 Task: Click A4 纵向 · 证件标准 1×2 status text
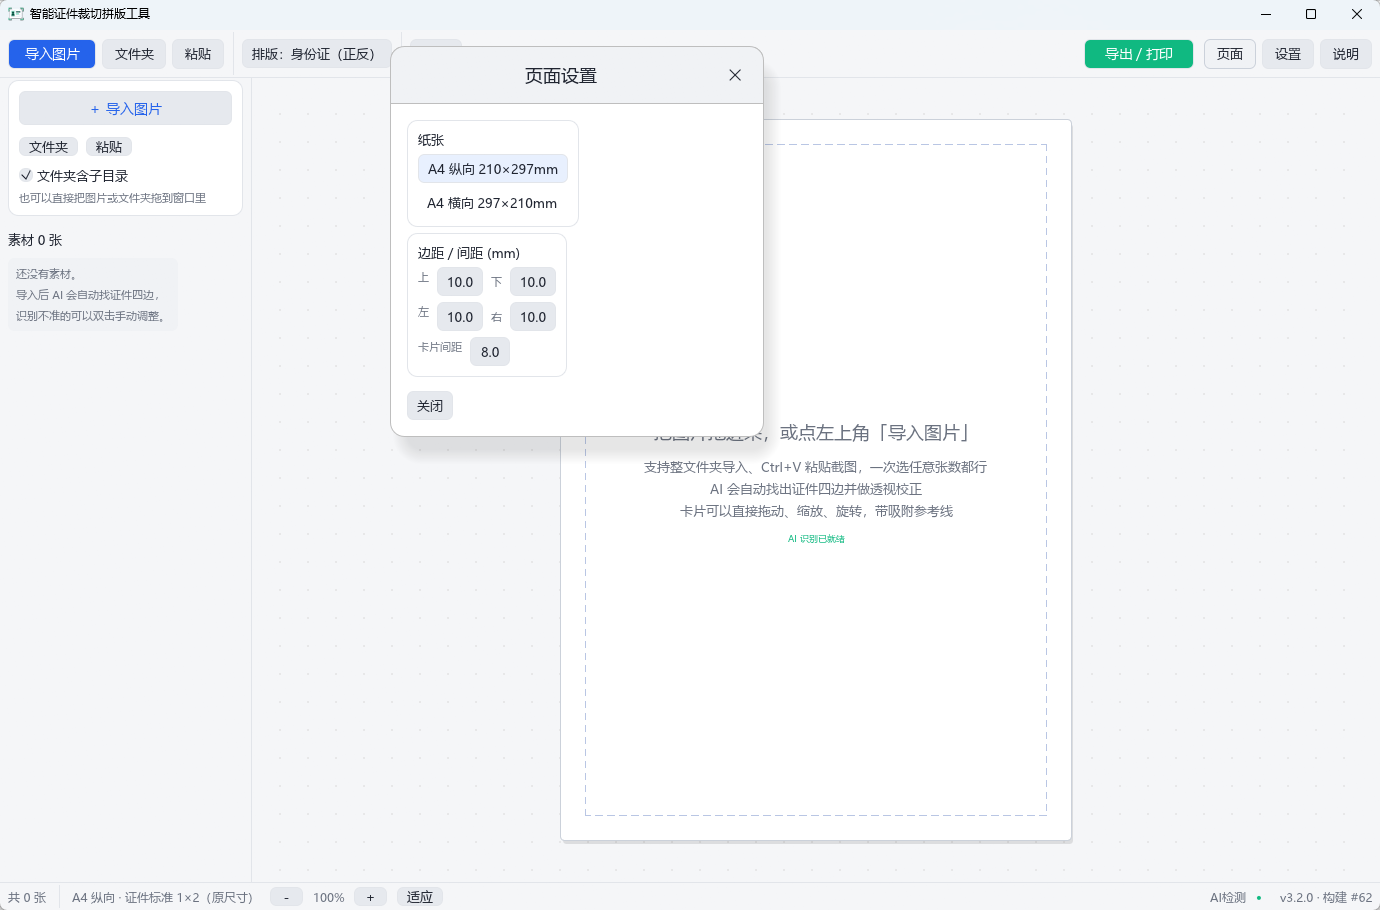click(x=163, y=897)
